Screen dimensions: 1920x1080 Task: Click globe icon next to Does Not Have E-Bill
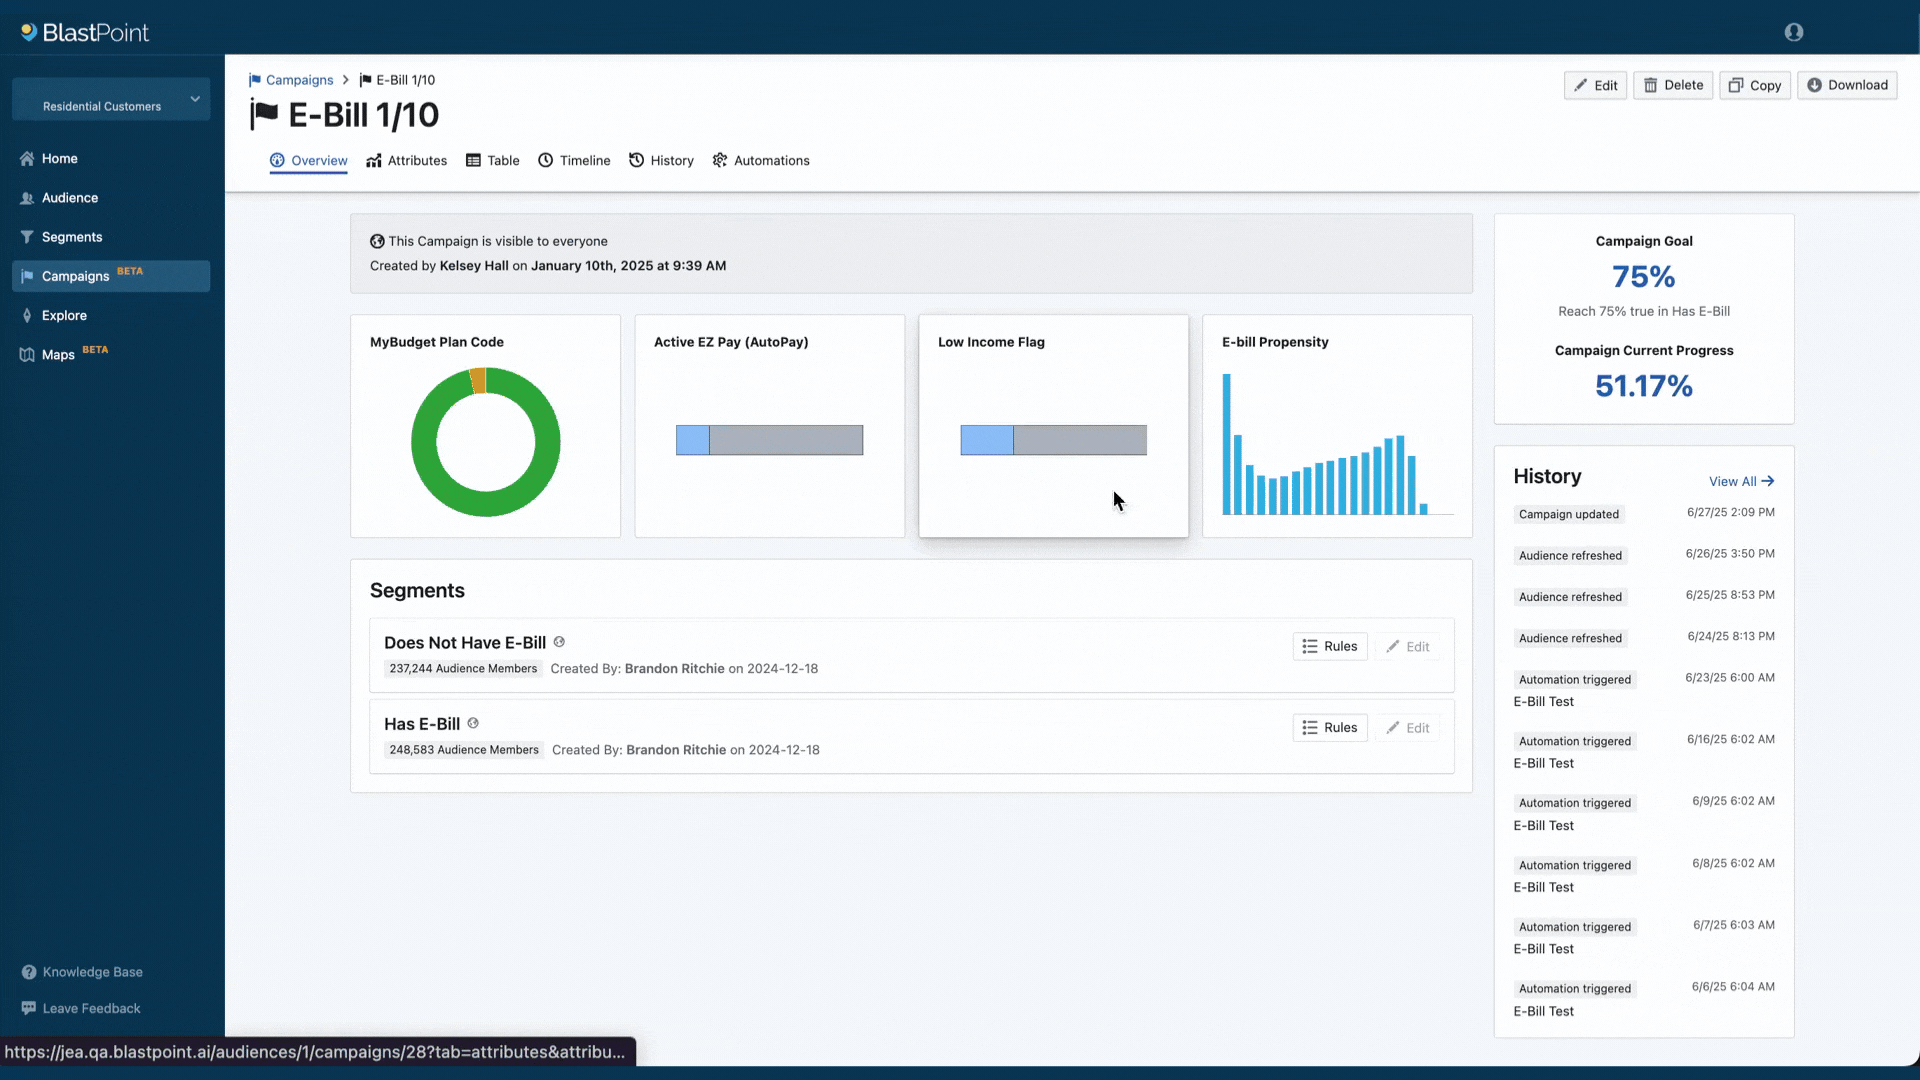coord(559,642)
